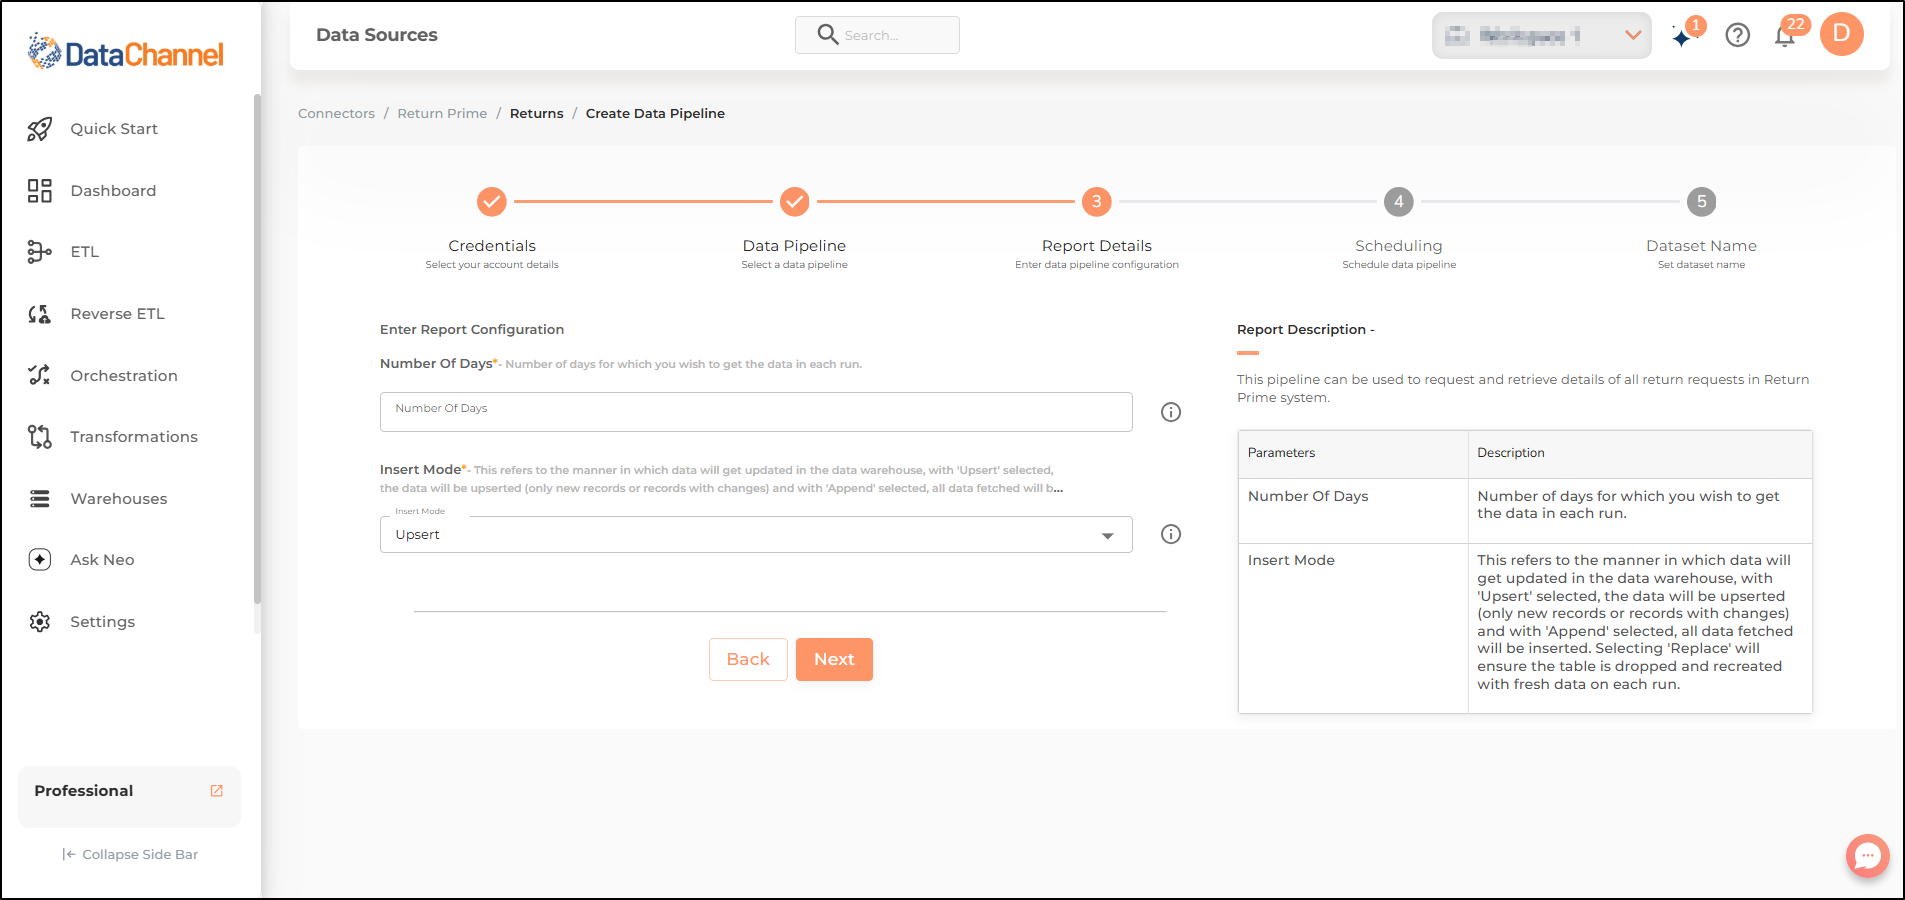Click 'Data Sources' page title
1905x900 pixels.
(377, 35)
